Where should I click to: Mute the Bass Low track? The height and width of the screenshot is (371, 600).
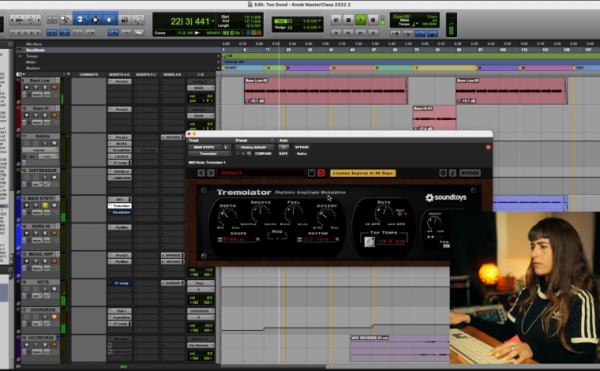click(54, 88)
